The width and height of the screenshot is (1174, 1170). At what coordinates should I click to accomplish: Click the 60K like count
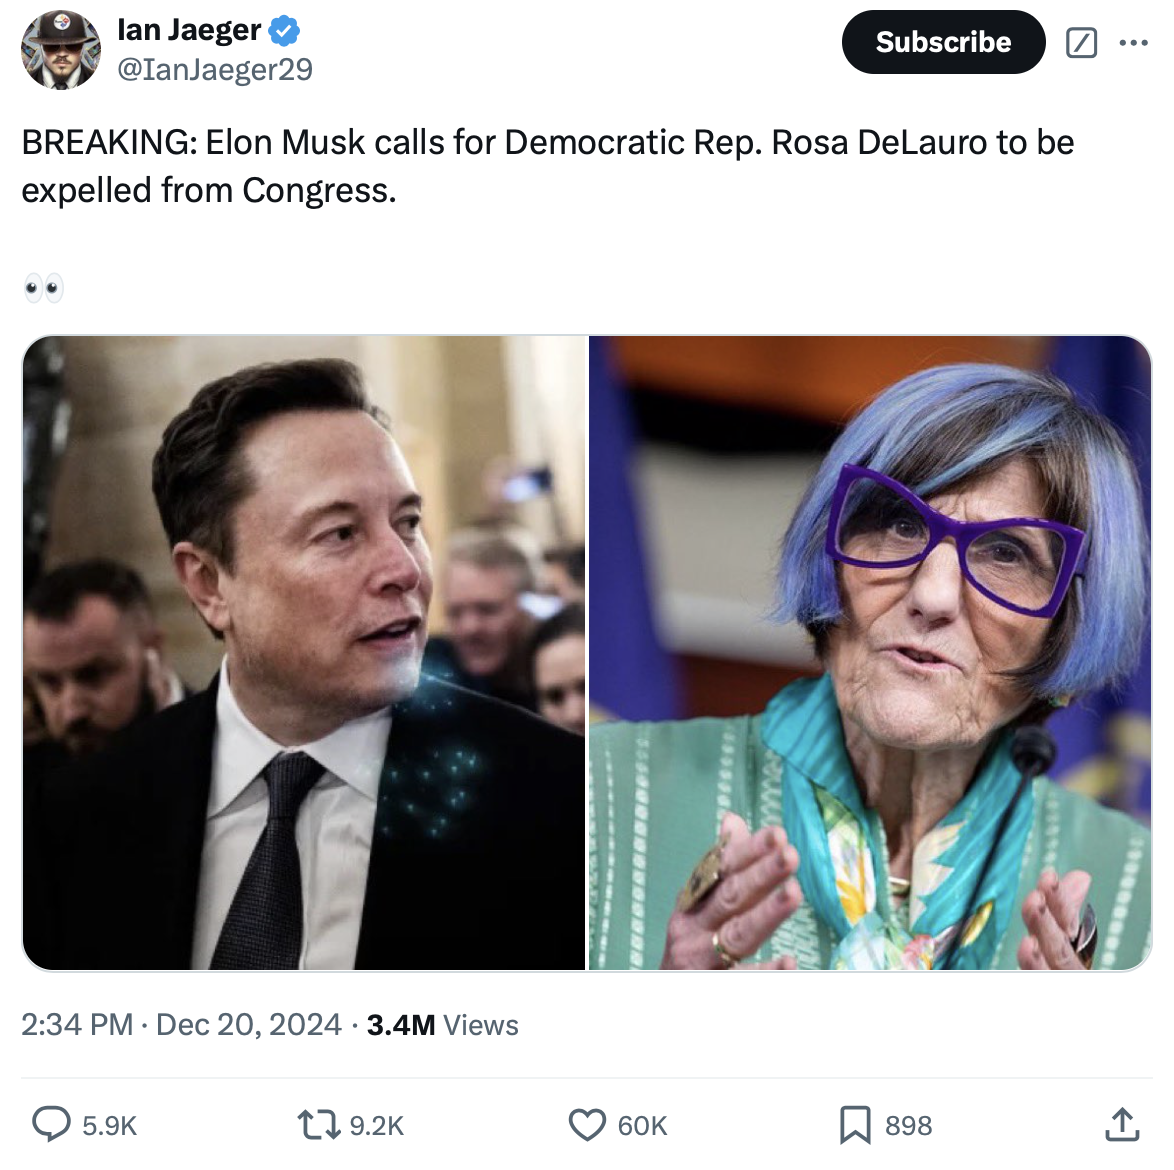coord(642,1126)
